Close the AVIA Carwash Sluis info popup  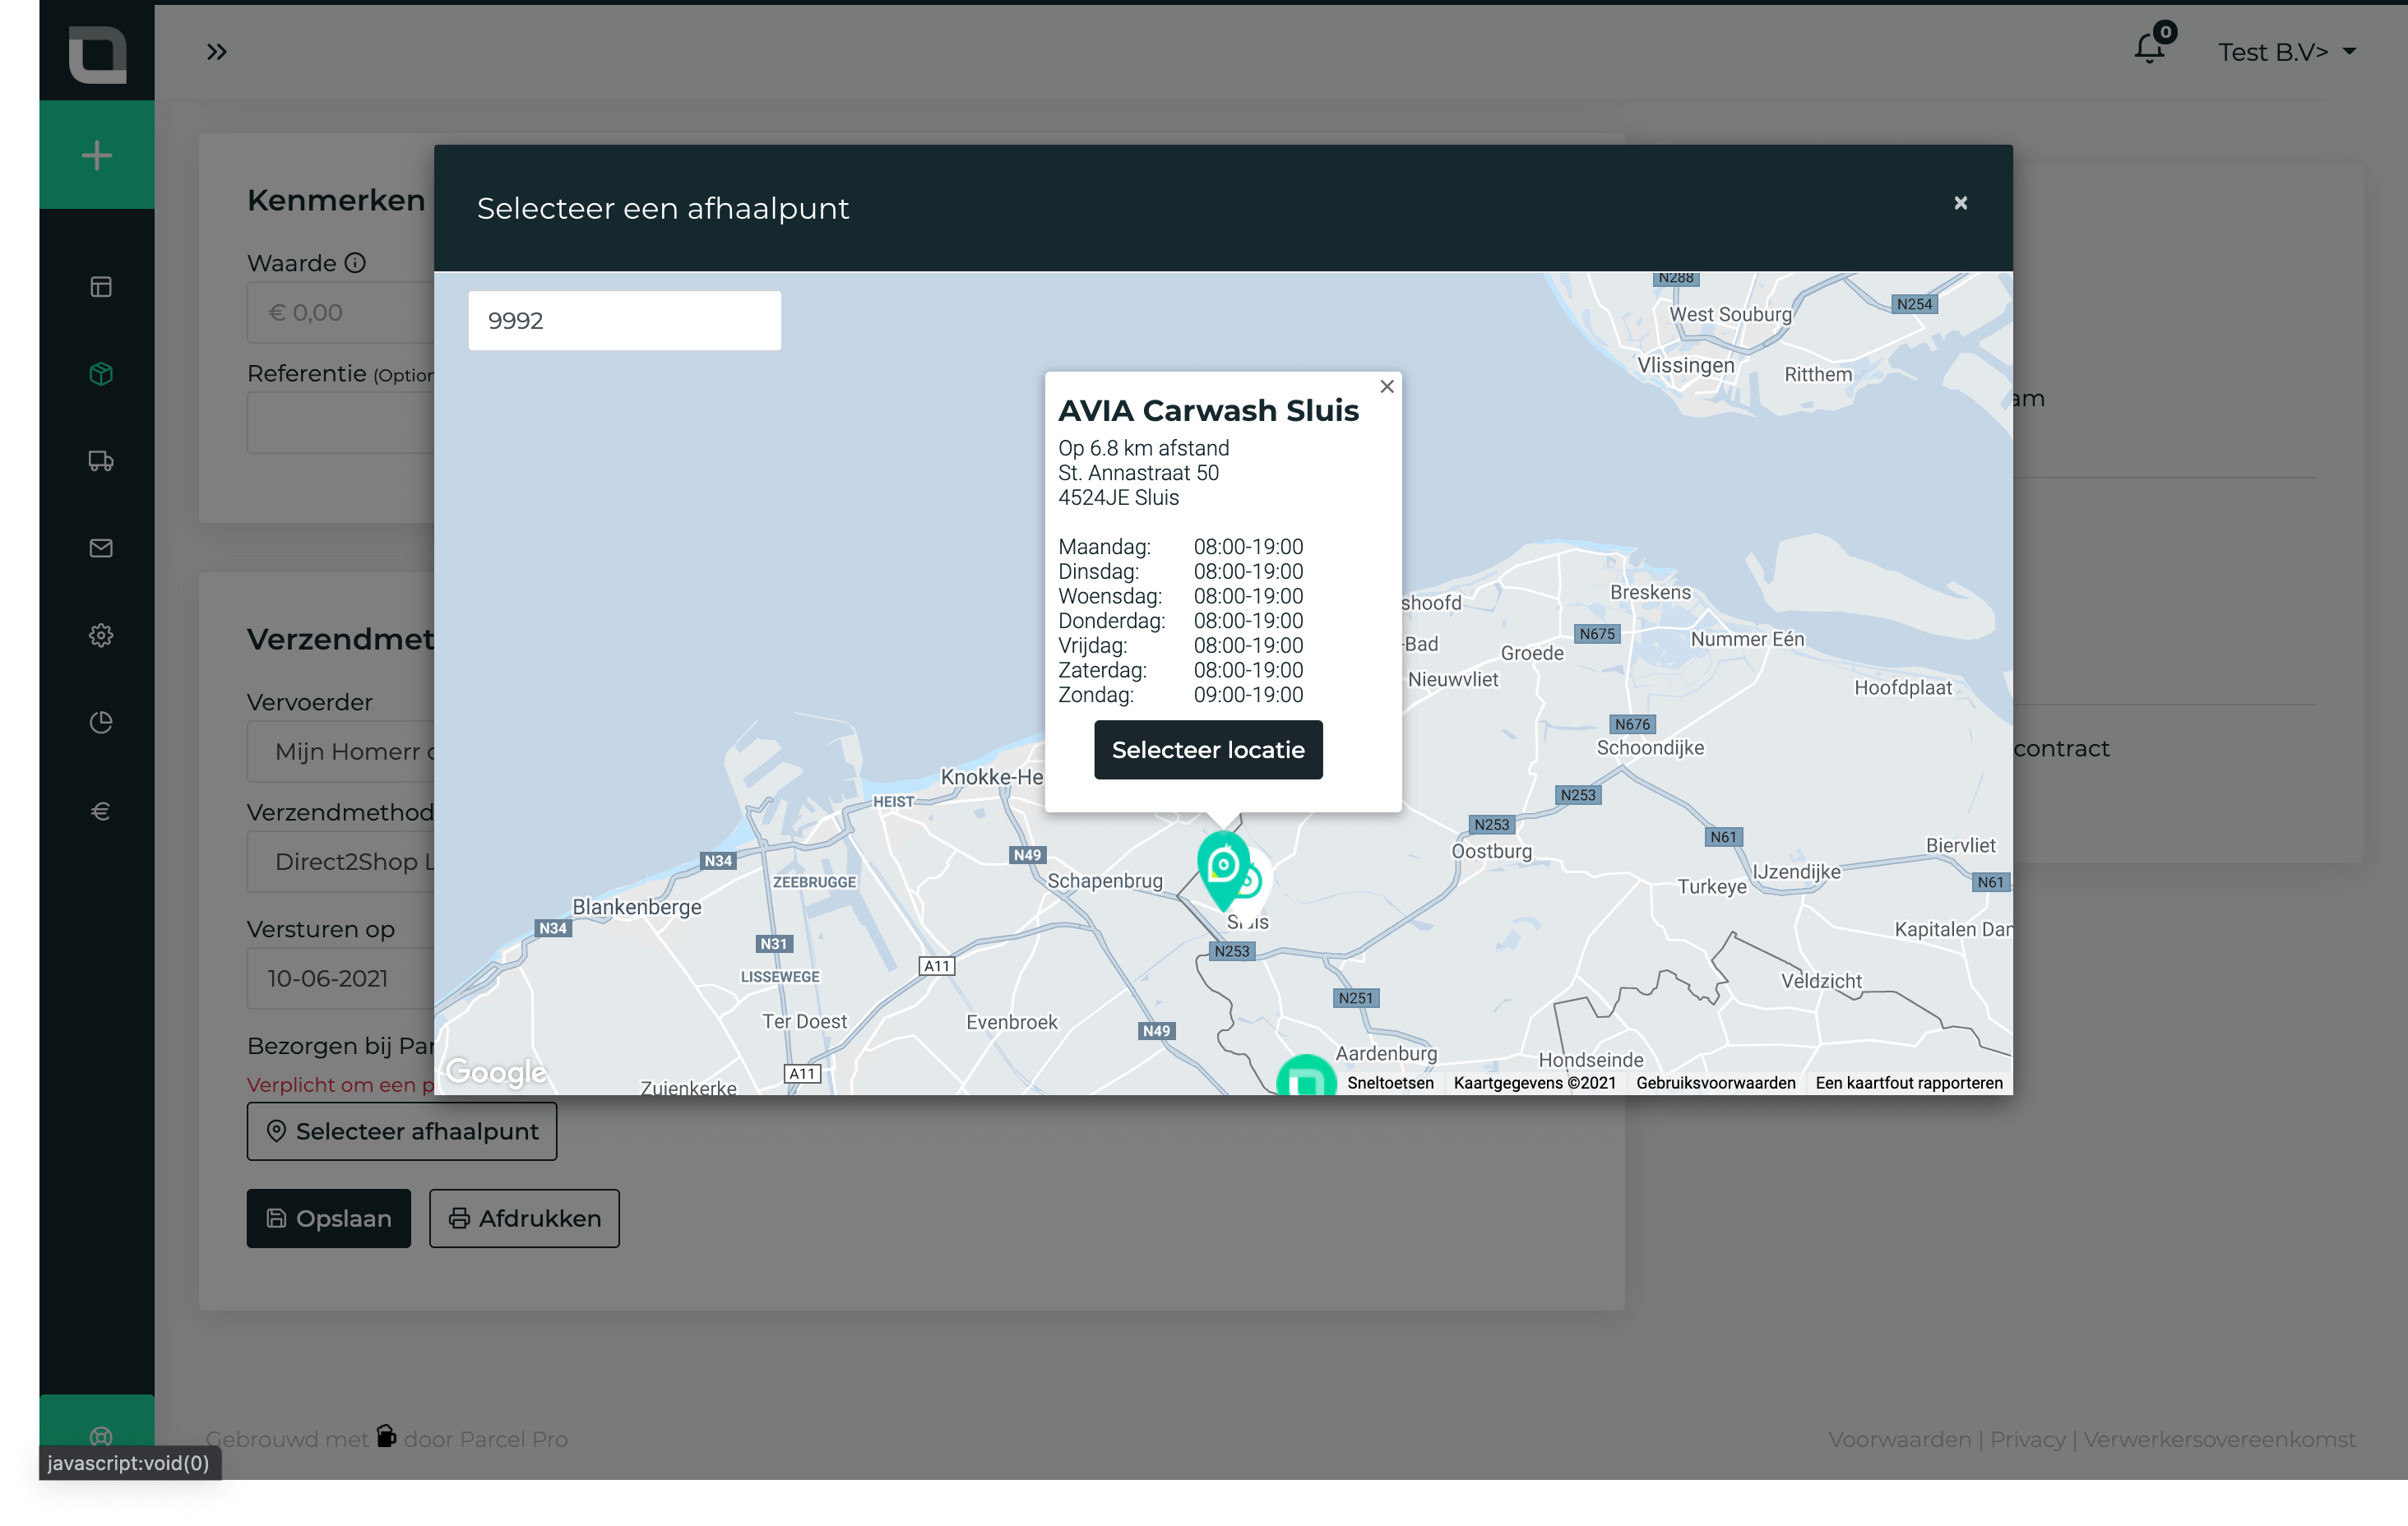pyautogui.click(x=1387, y=387)
